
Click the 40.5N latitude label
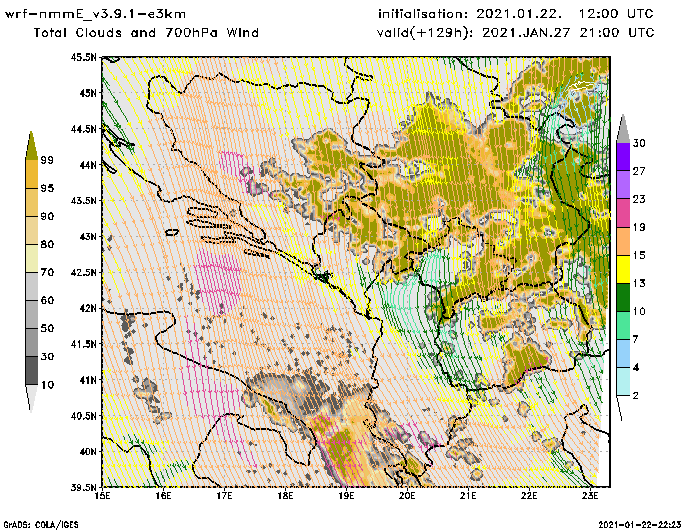click(83, 416)
